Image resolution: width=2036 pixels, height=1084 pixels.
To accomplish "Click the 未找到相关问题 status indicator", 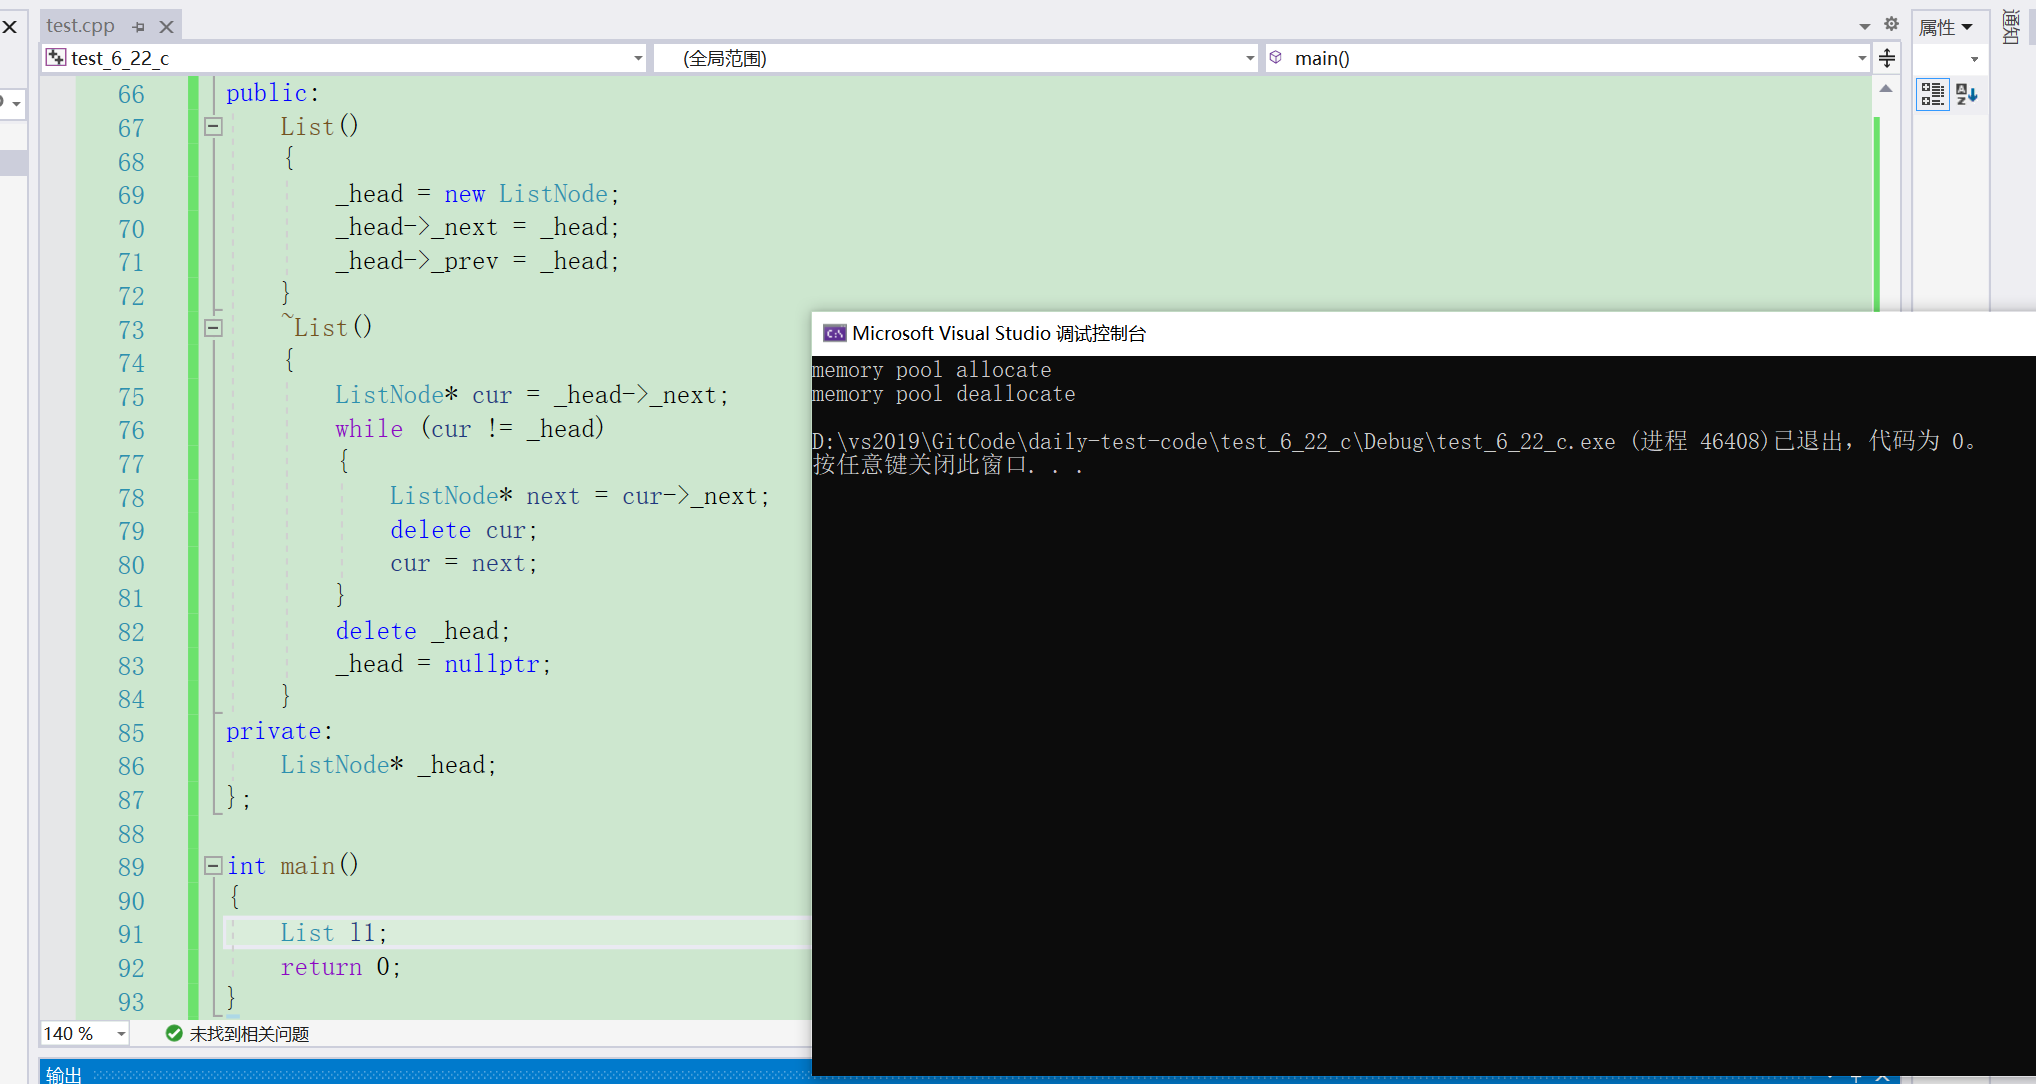I will (238, 1033).
